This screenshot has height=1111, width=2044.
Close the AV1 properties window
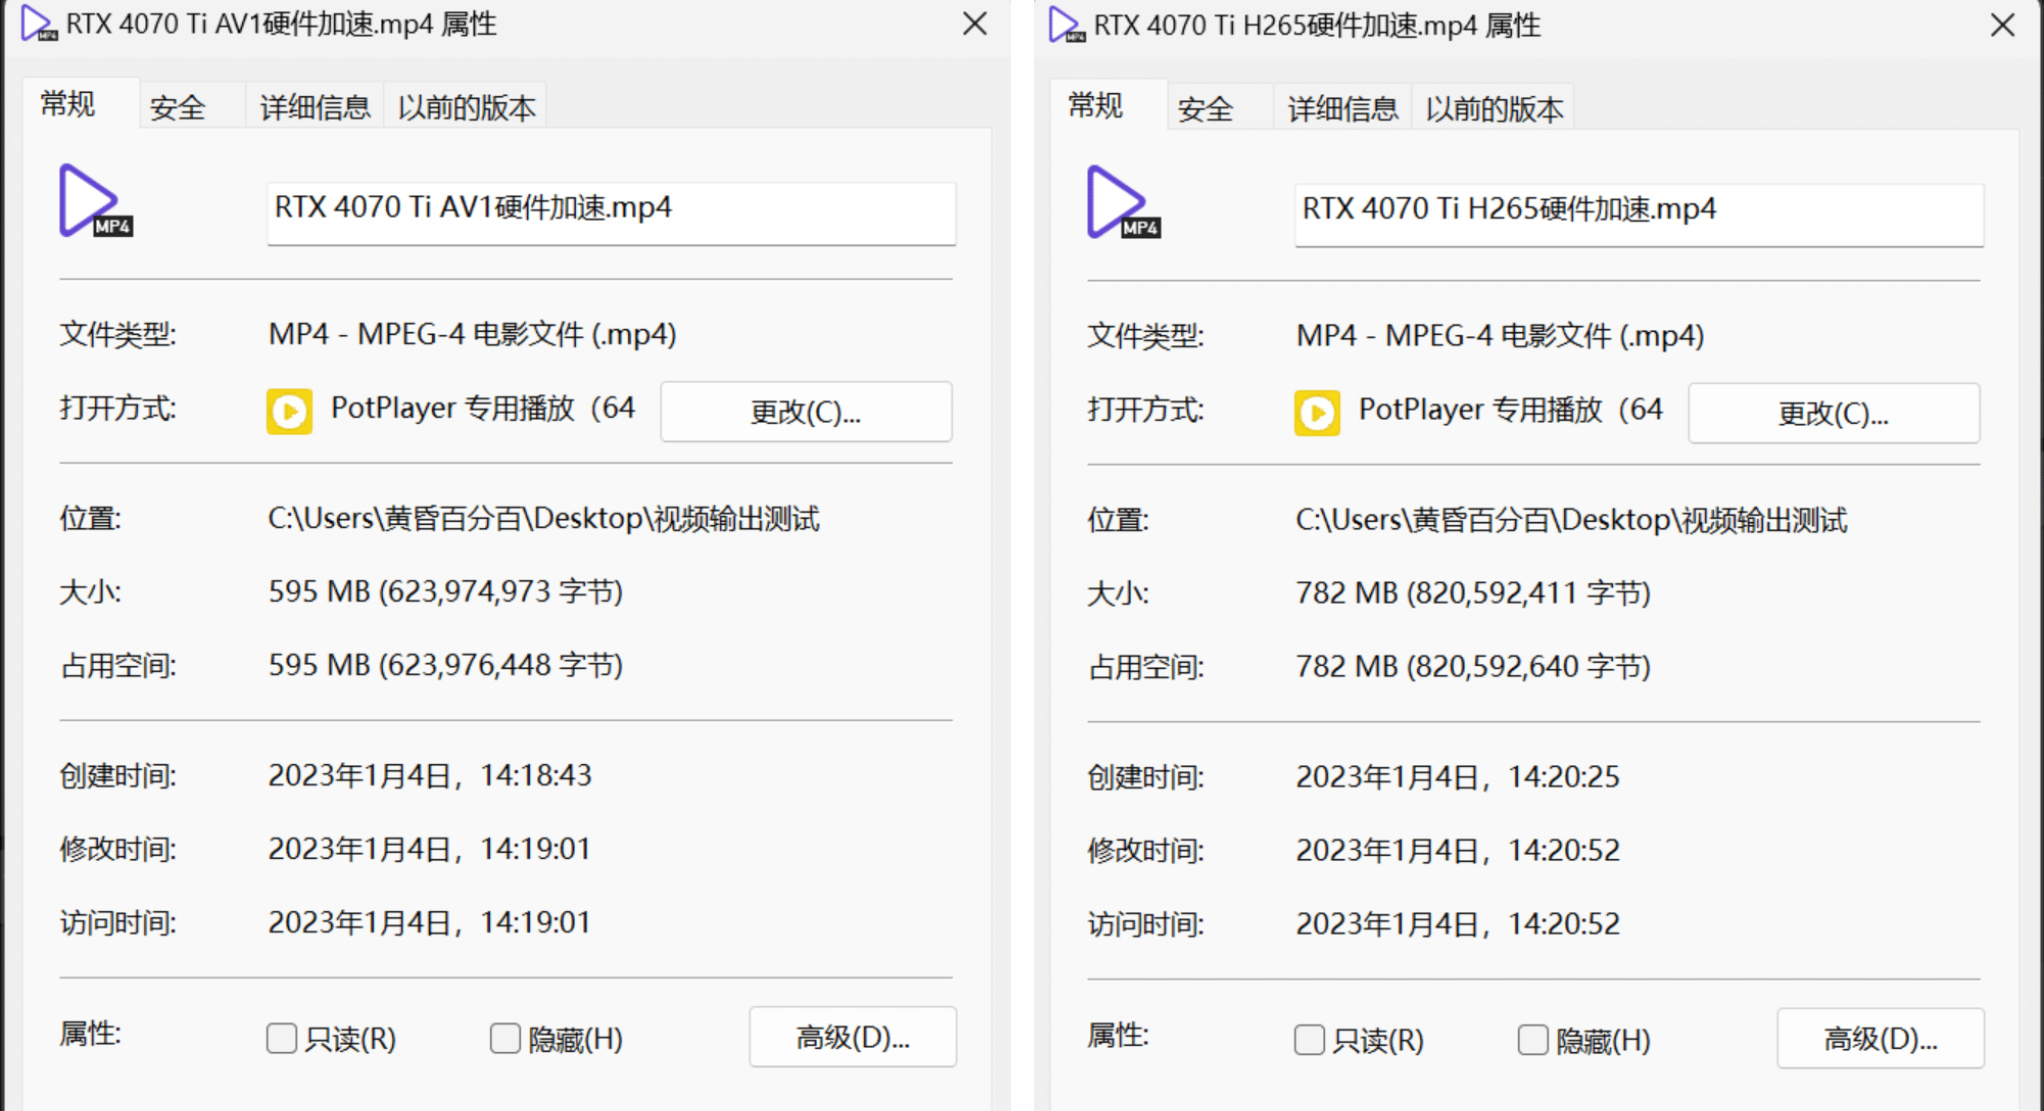tap(975, 24)
